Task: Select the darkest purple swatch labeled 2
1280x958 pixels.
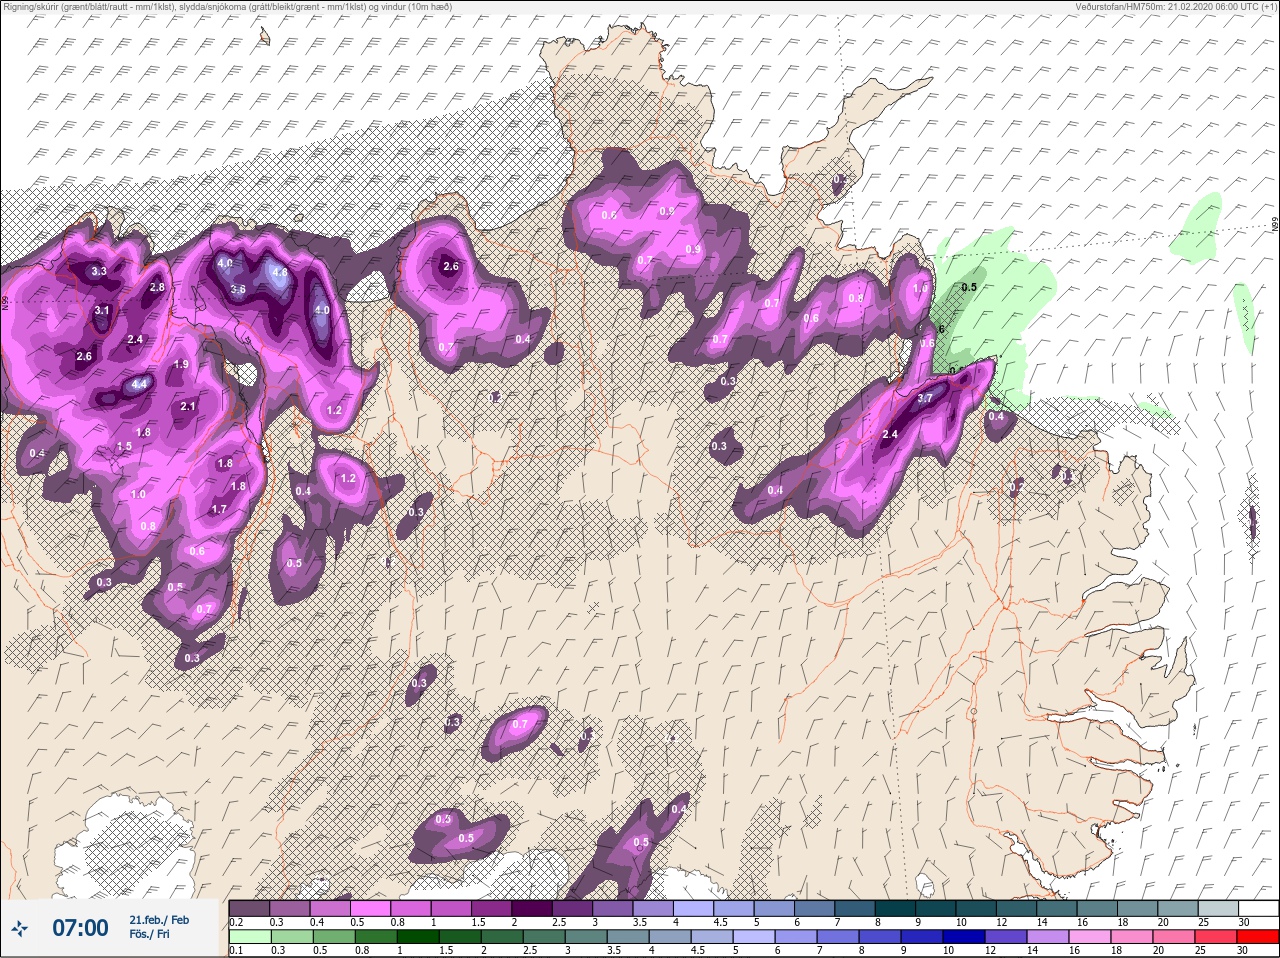Action: point(533,908)
